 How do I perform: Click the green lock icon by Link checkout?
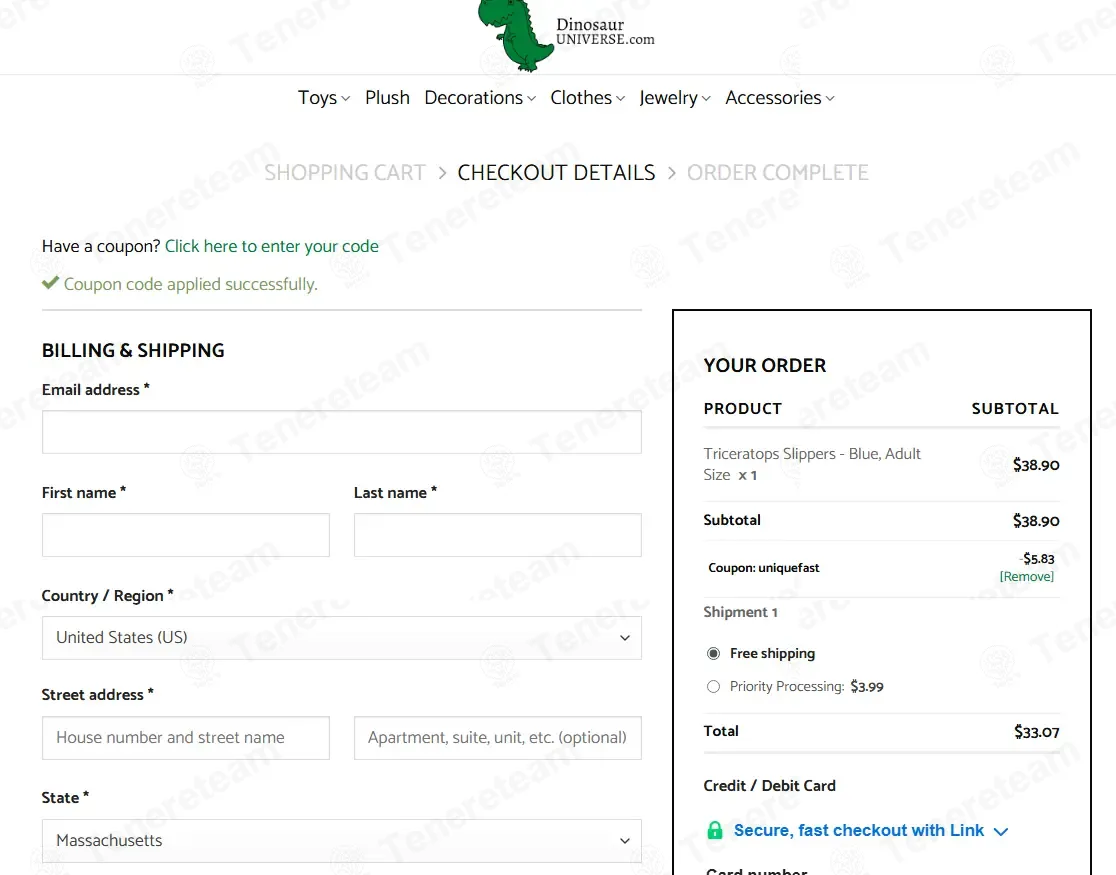[x=715, y=830]
